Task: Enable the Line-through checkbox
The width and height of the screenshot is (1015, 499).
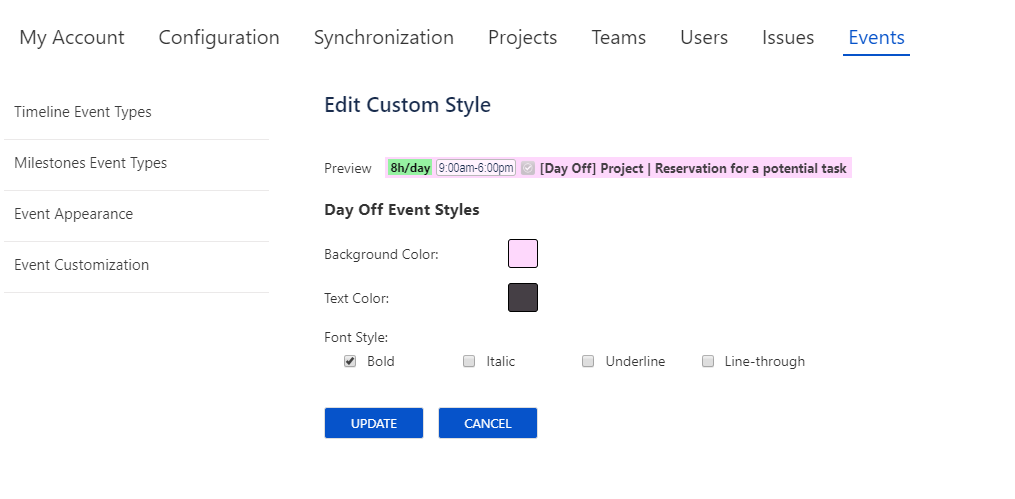Action: click(x=708, y=362)
